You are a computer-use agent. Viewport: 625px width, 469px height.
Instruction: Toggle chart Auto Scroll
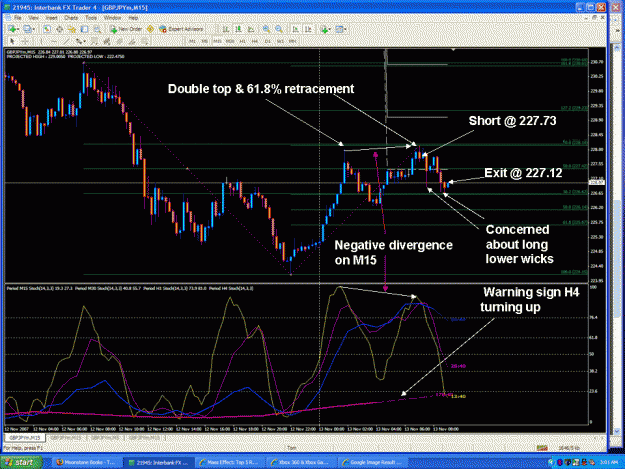tap(295, 29)
